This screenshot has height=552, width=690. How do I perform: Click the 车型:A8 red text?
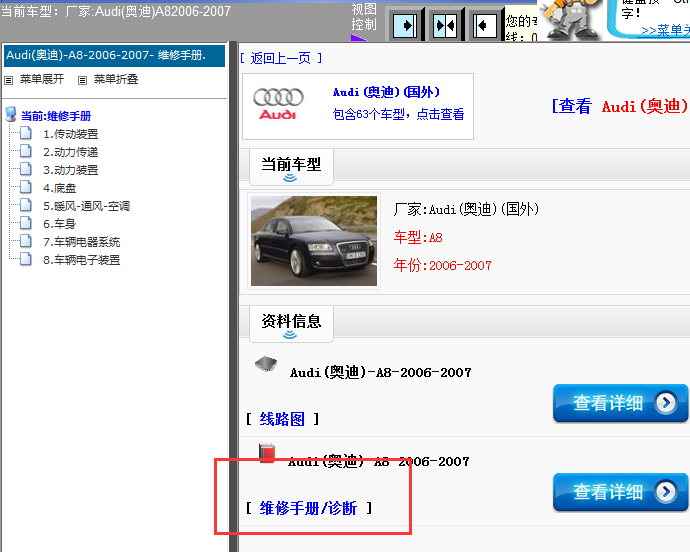click(418, 238)
